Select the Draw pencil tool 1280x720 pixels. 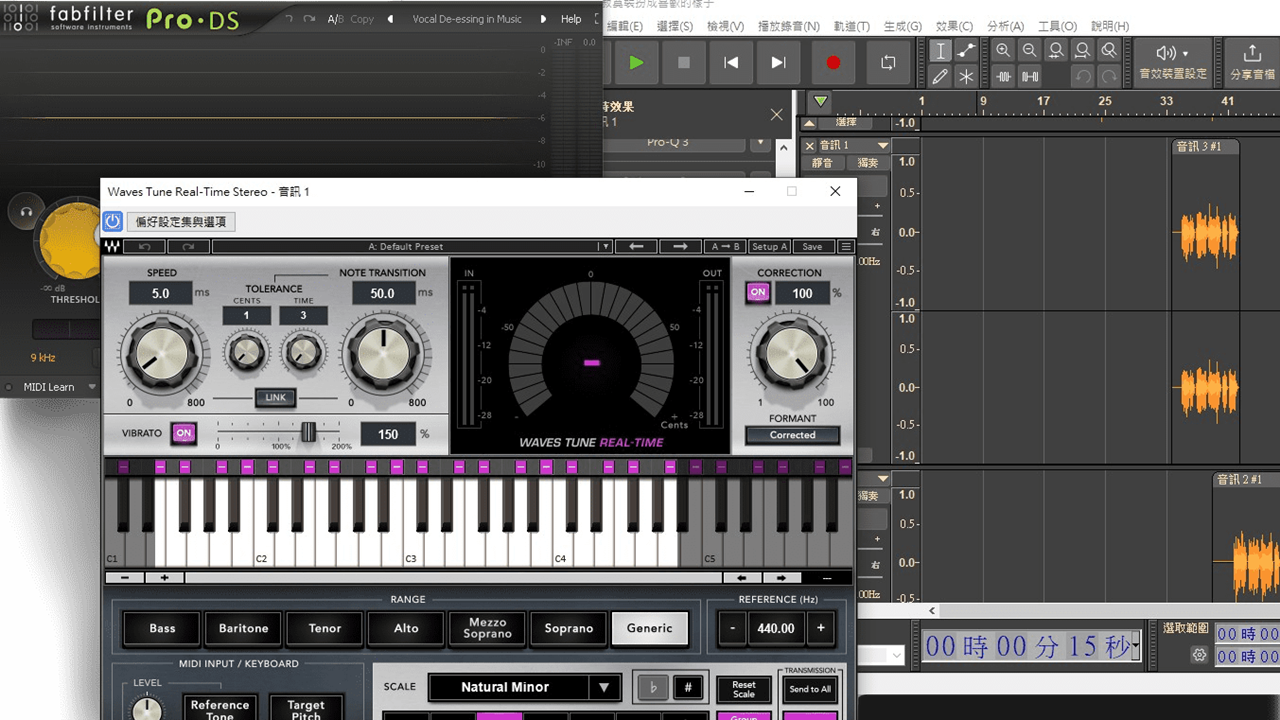[x=940, y=76]
